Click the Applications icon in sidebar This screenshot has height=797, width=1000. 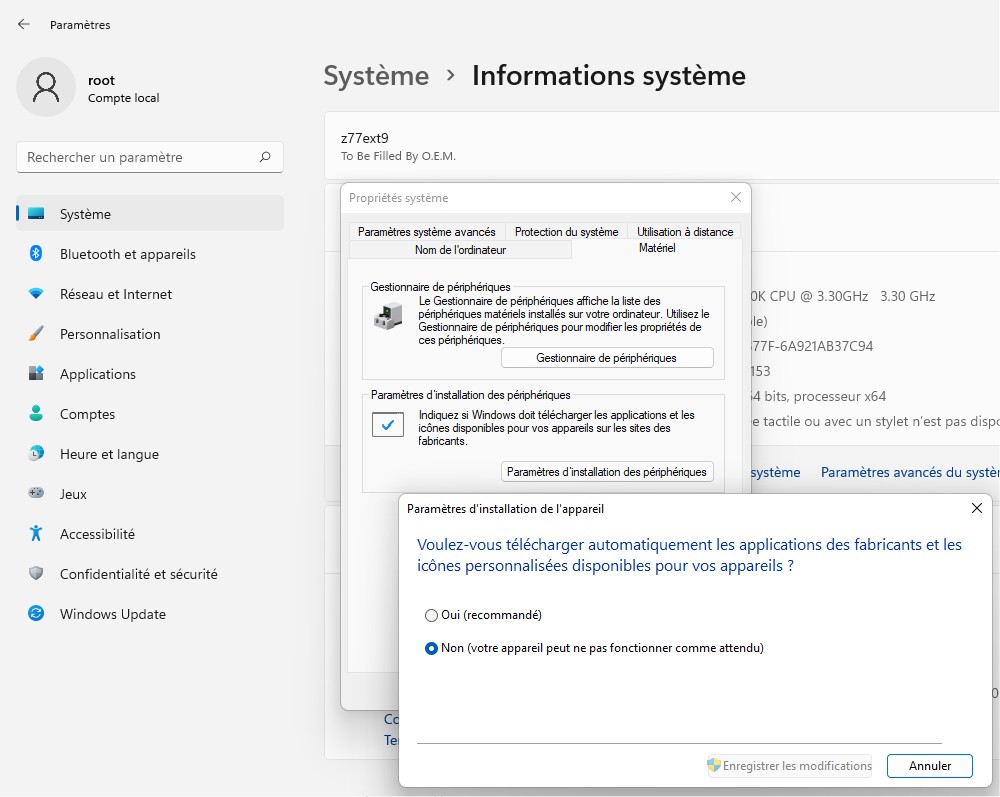36,374
